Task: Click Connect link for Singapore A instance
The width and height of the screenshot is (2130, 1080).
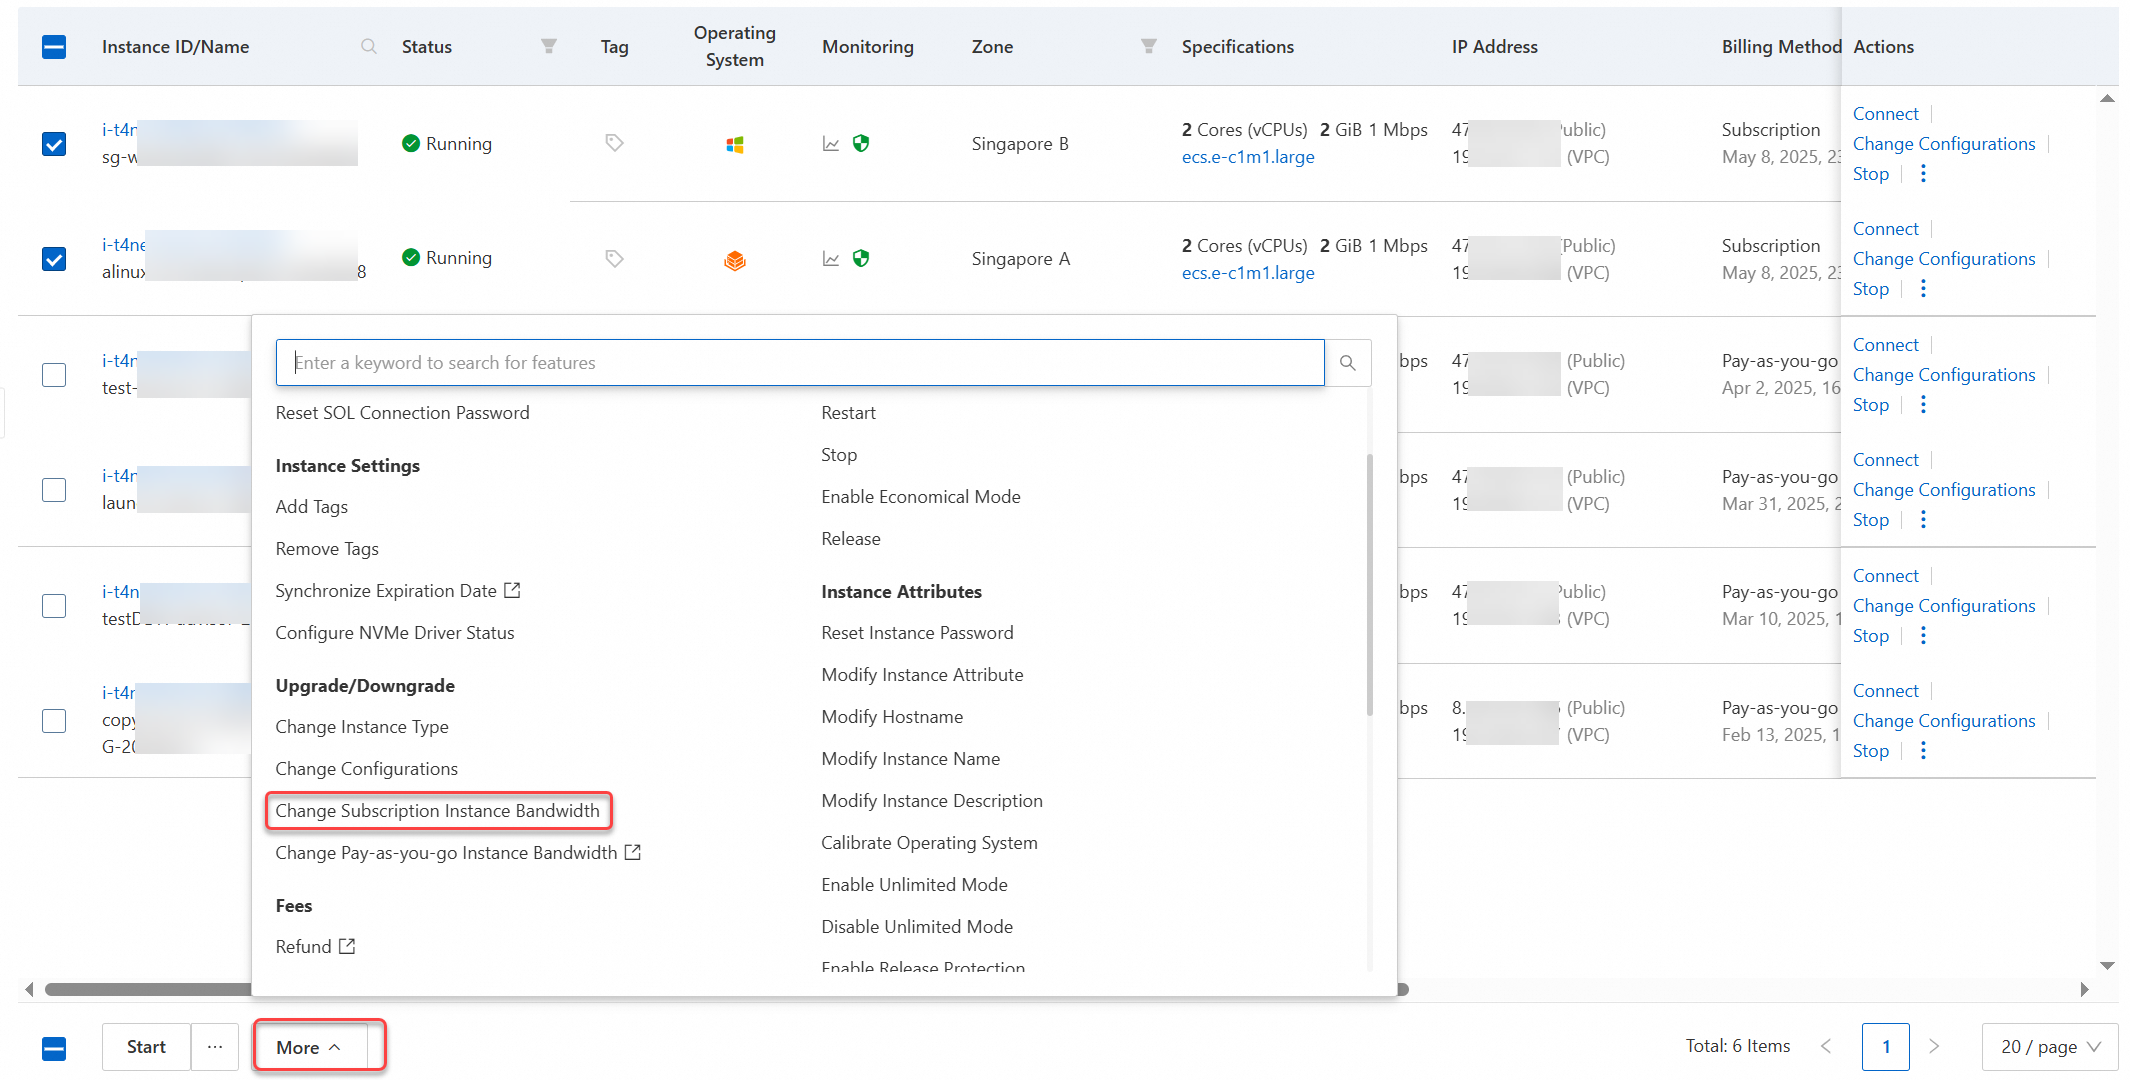Action: [1885, 229]
